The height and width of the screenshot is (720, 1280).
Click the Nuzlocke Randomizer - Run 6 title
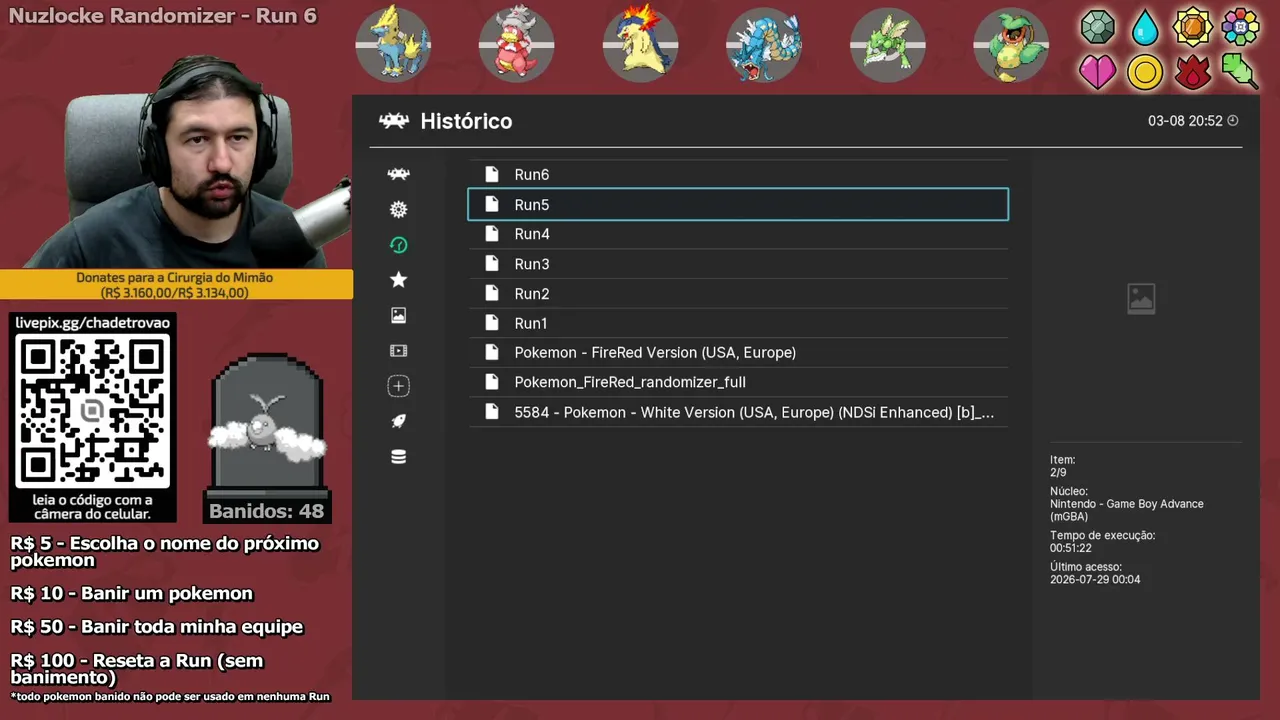coord(163,16)
